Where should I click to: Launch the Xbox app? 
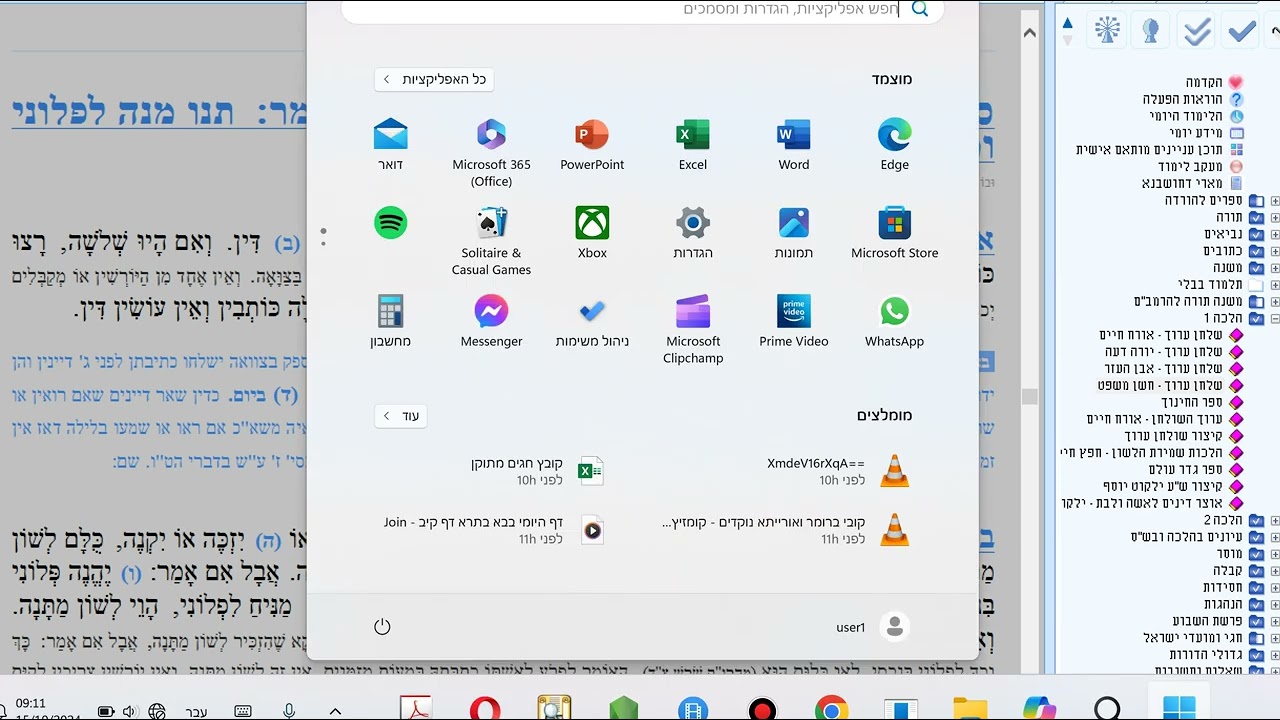(x=592, y=233)
